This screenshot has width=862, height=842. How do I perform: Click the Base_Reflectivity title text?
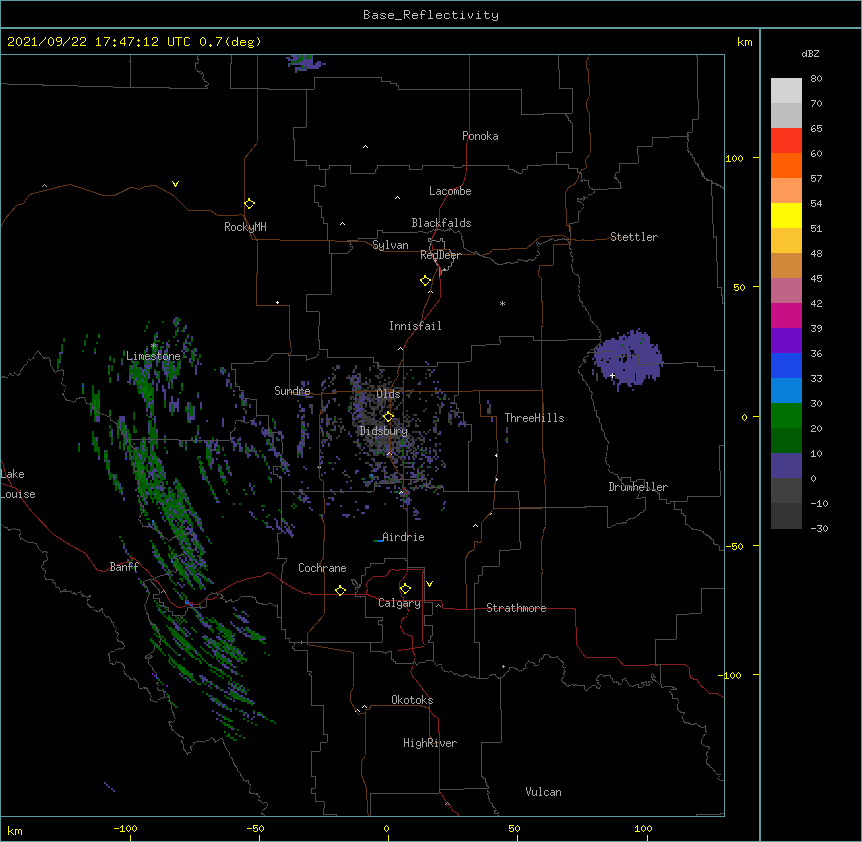tap(431, 15)
